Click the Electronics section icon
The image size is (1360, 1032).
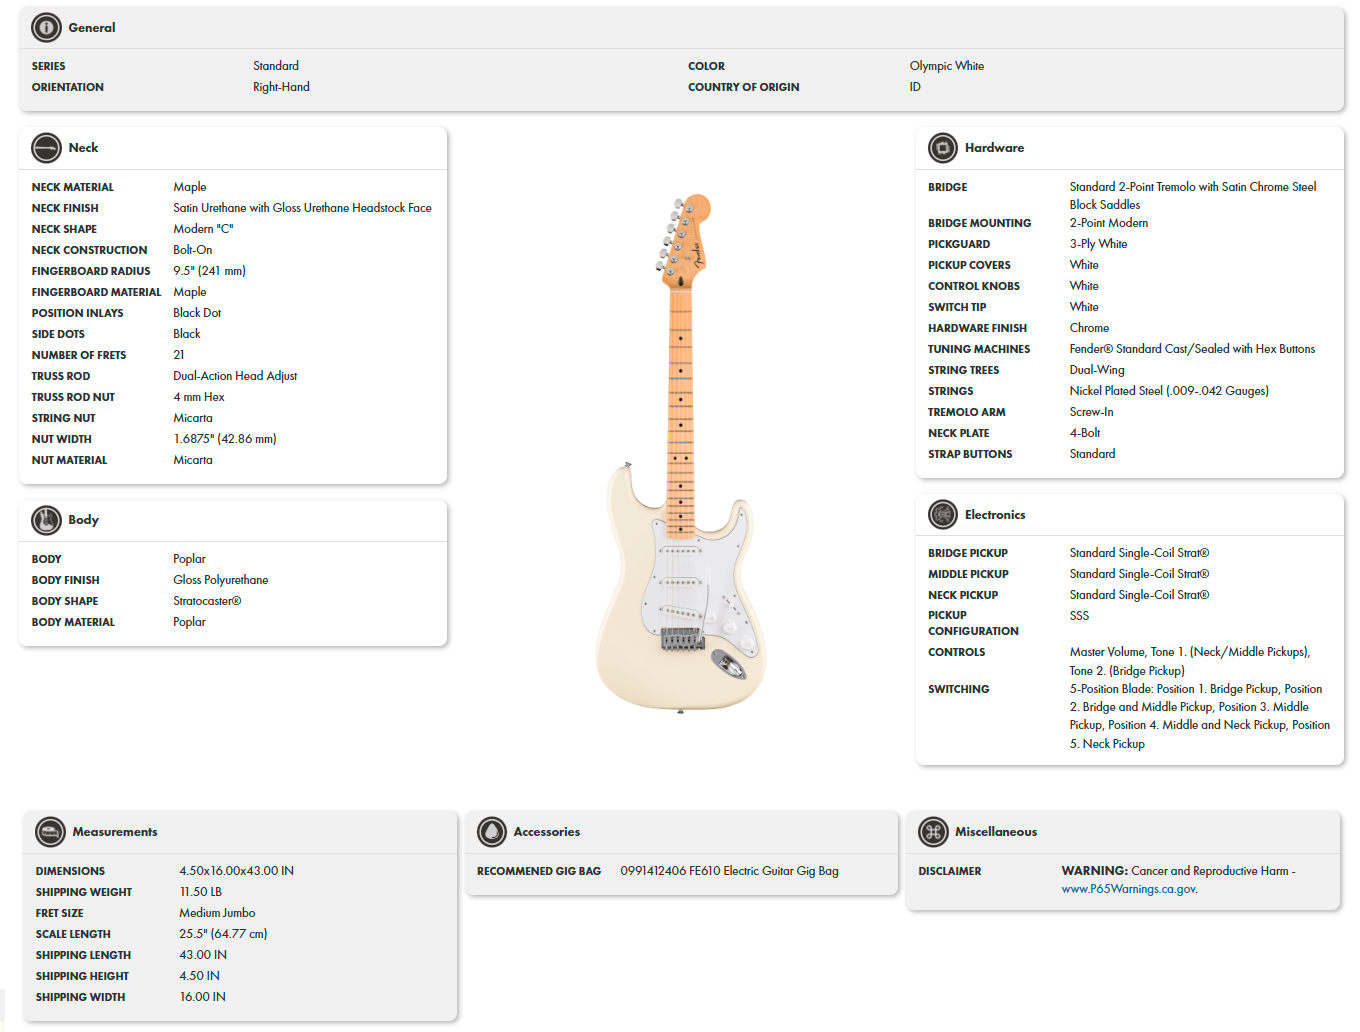click(x=942, y=514)
